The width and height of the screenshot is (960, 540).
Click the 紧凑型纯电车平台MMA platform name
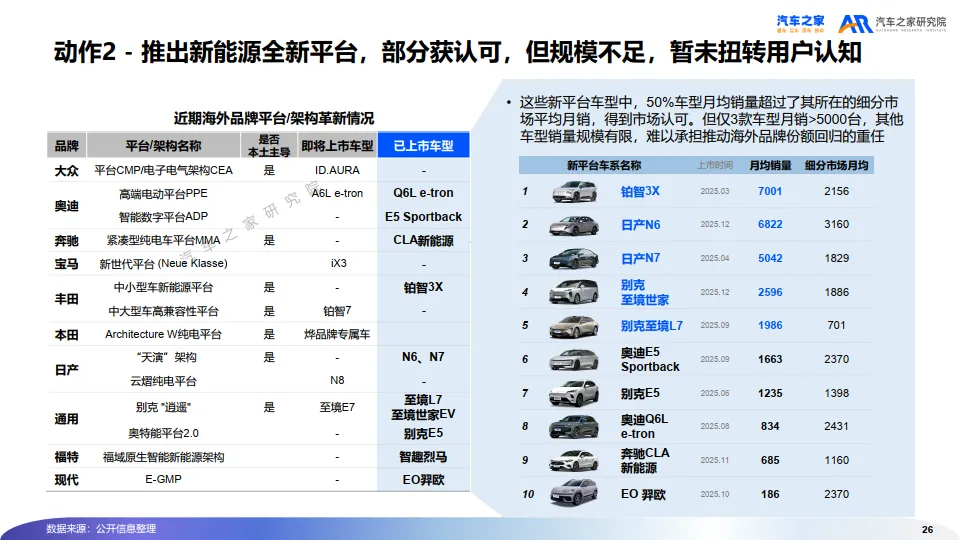[x=163, y=241]
